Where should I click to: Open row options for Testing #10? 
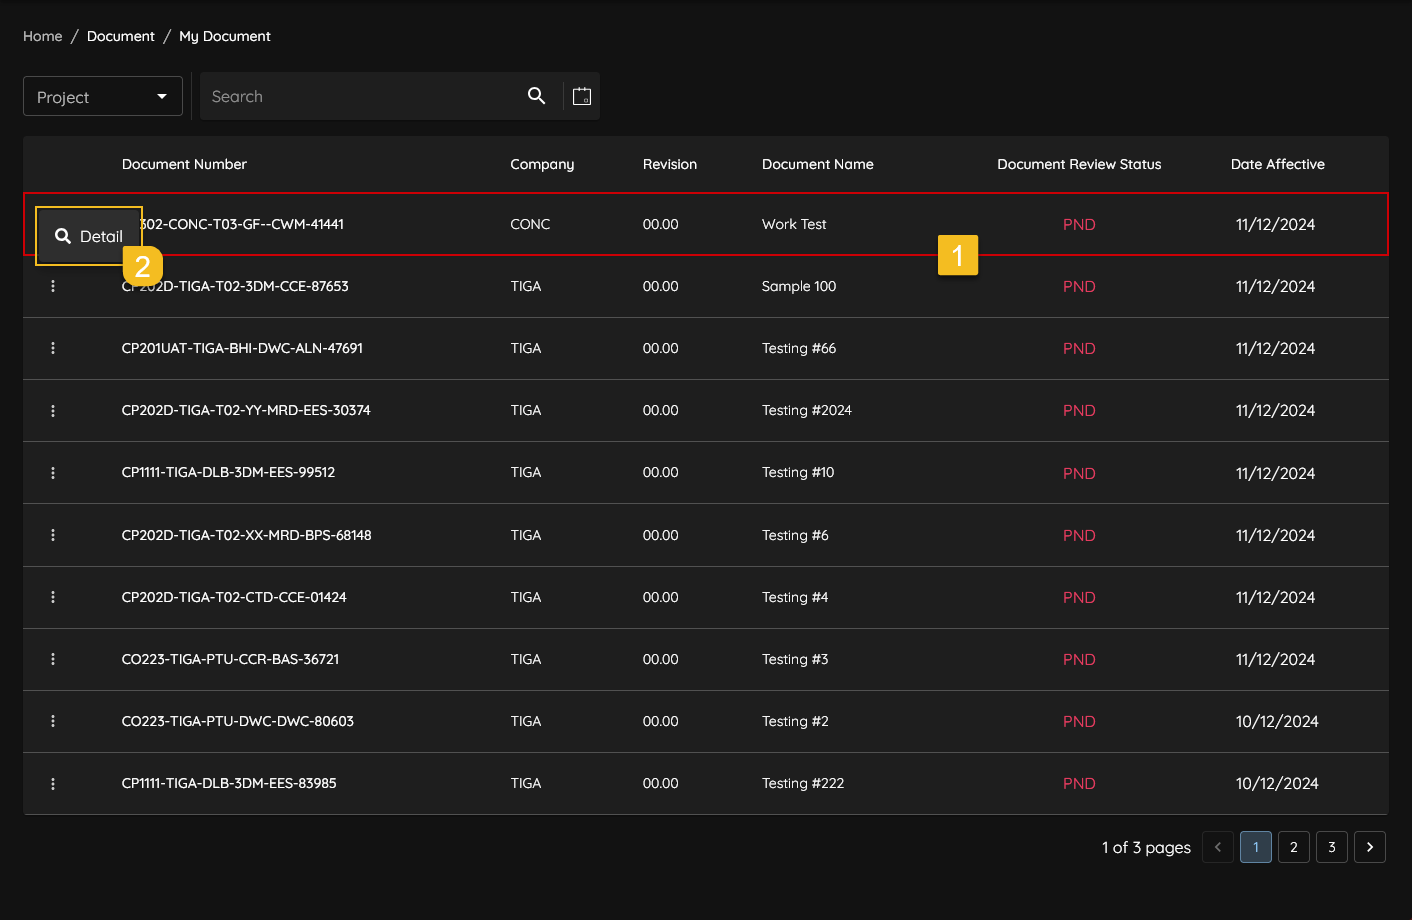(x=53, y=473)
